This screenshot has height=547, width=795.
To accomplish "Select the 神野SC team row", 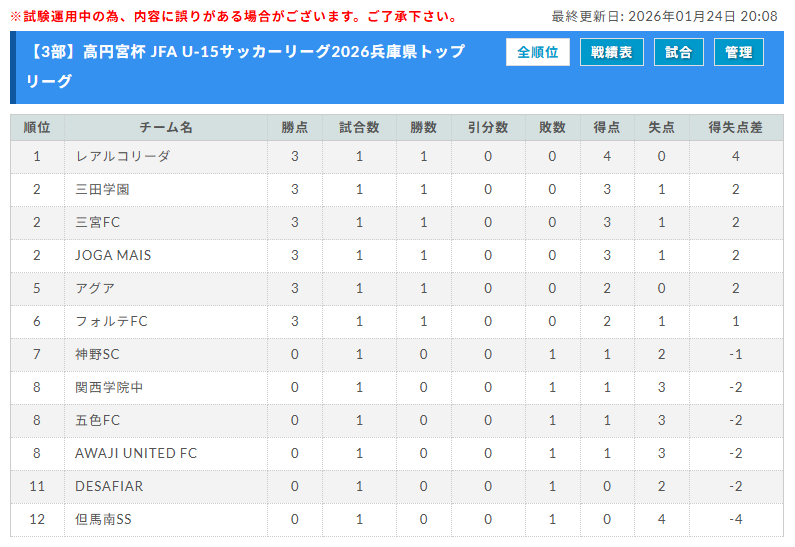I will 97,354.
